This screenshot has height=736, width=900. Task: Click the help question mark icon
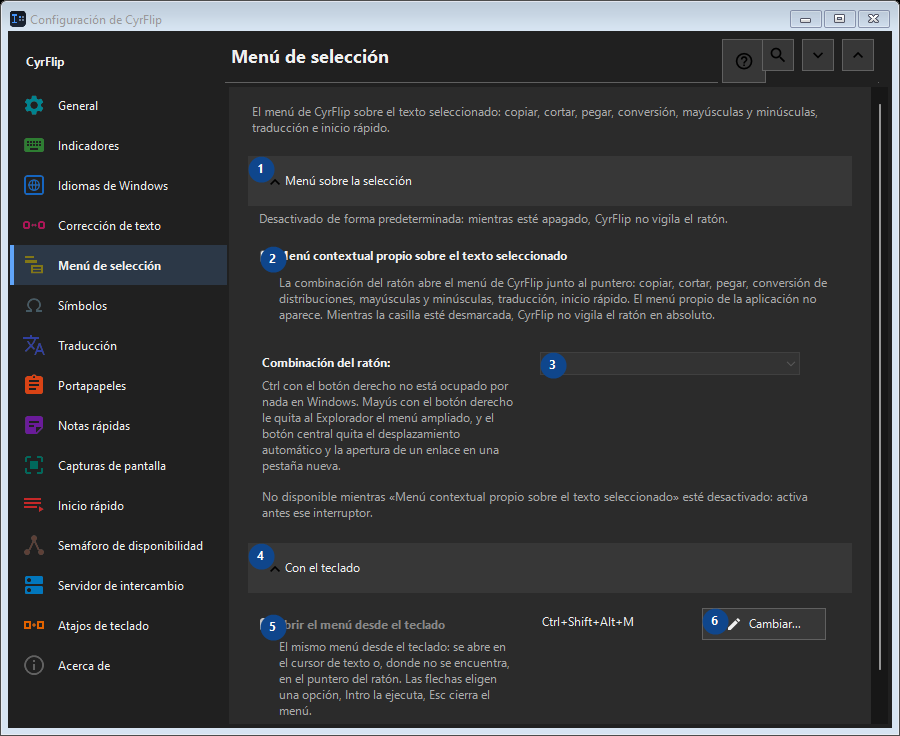[743, 61]
